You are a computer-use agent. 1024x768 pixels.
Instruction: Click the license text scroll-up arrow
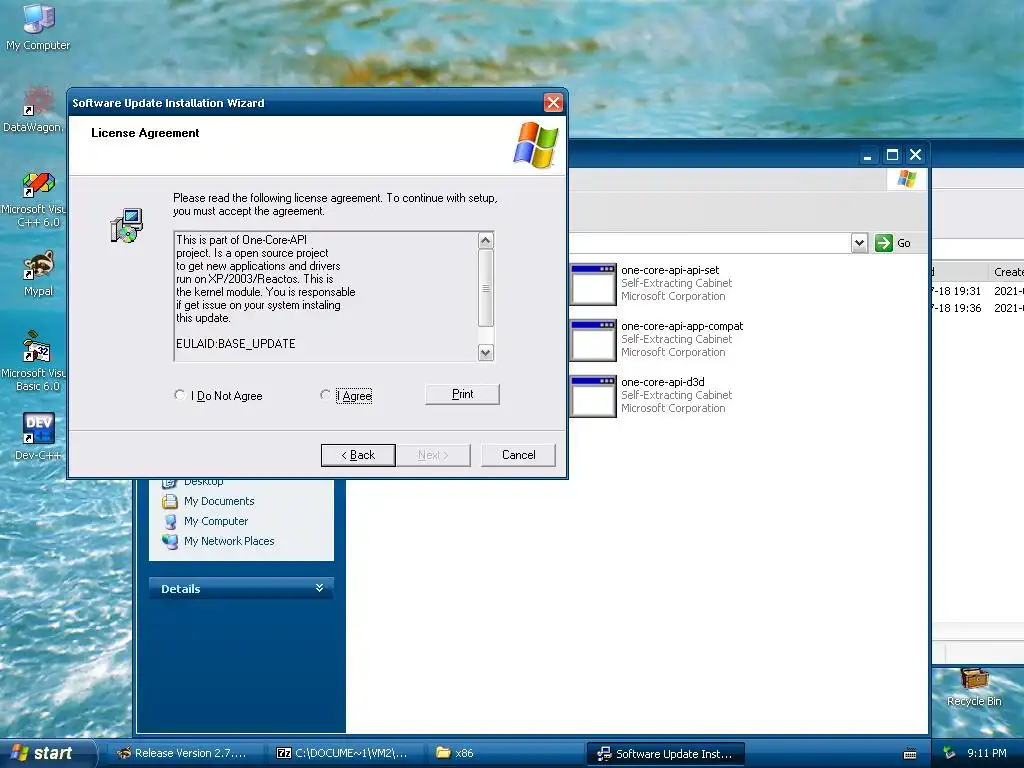[x=485, y=240]
